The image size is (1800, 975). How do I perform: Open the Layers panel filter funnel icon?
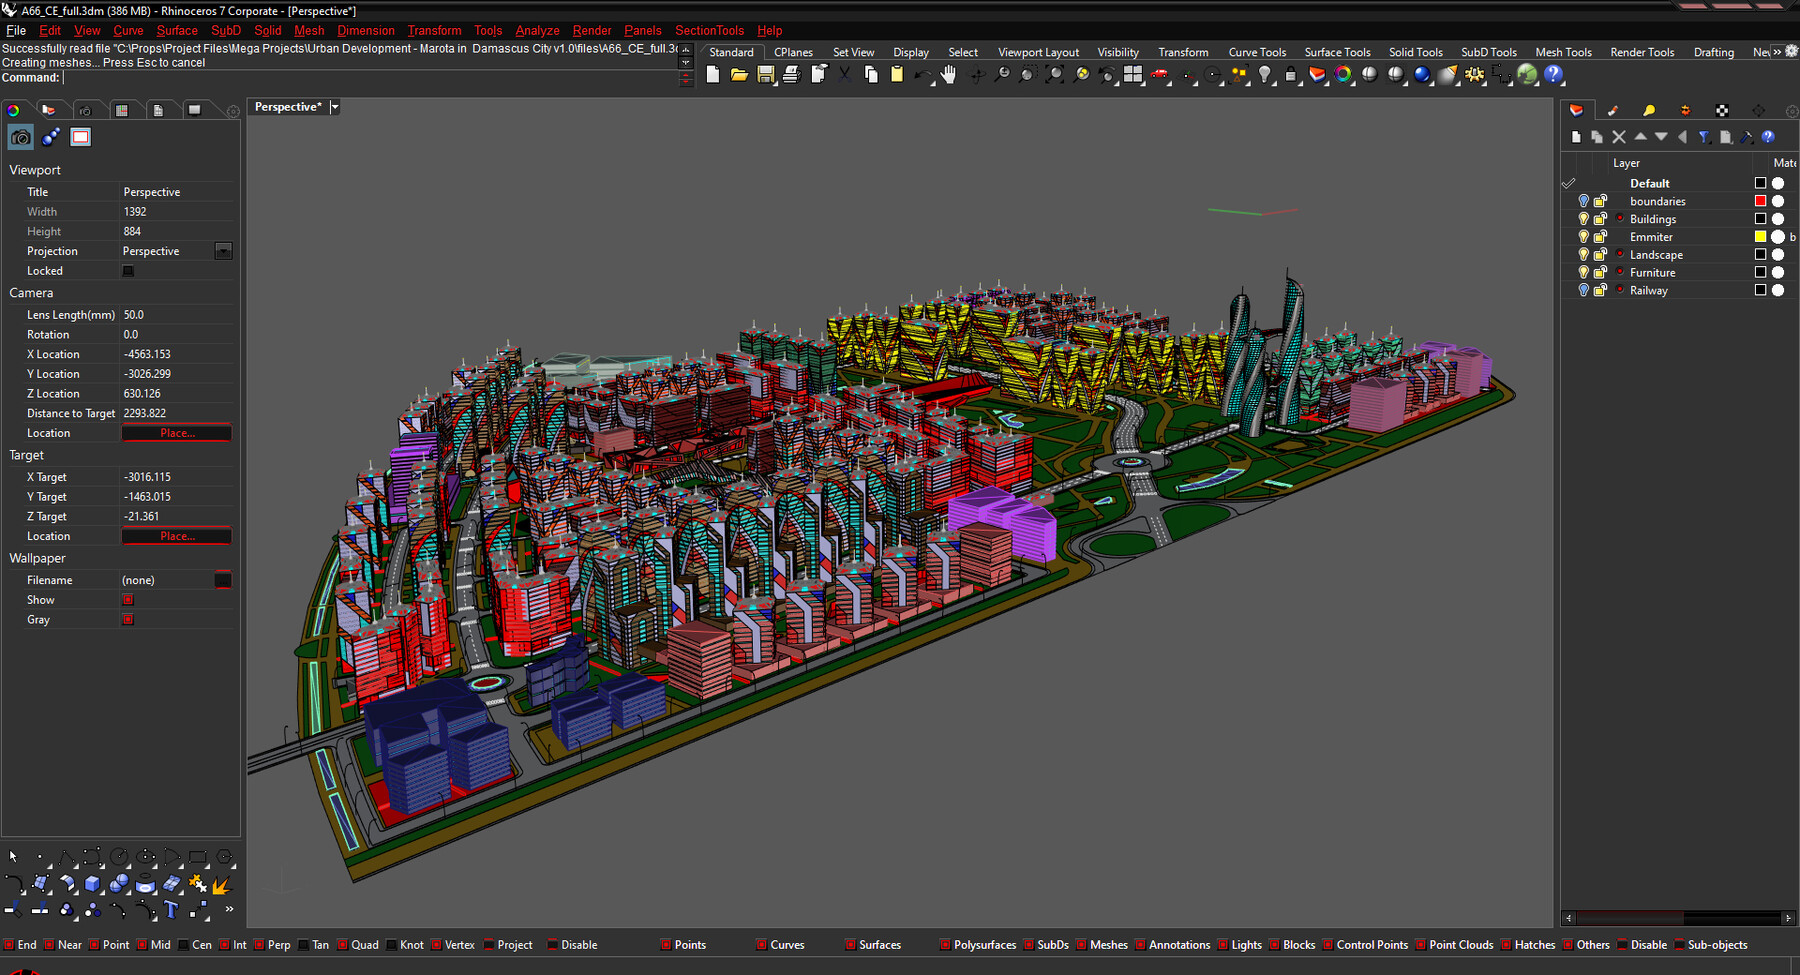(x=1704, y=136)
